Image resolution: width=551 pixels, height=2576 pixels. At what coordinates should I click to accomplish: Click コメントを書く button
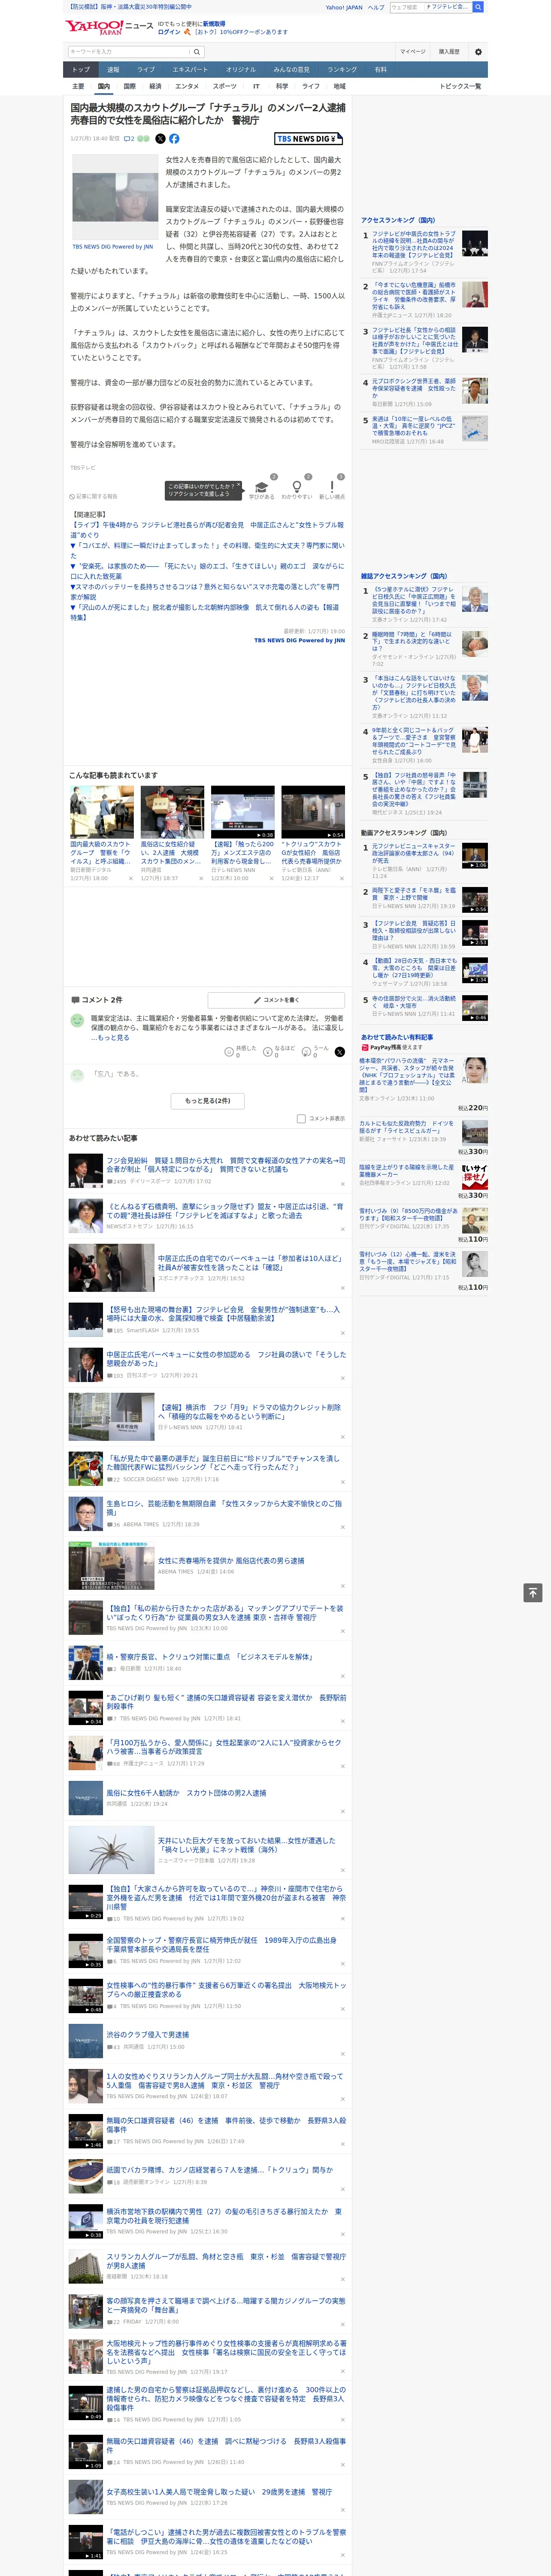click(276, 1000)
